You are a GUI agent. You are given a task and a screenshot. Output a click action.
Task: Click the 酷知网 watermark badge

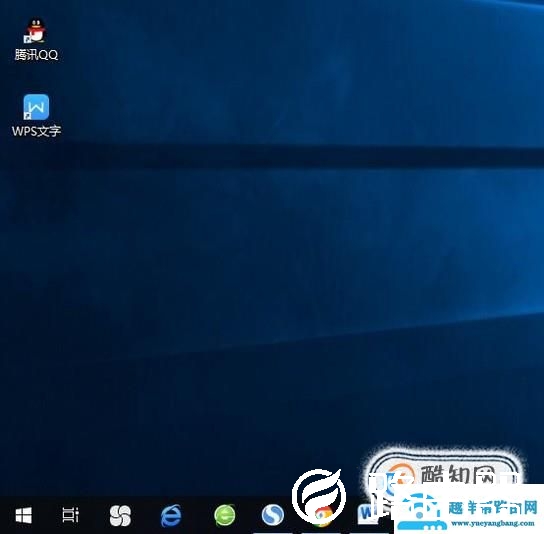tap(444, 470)
